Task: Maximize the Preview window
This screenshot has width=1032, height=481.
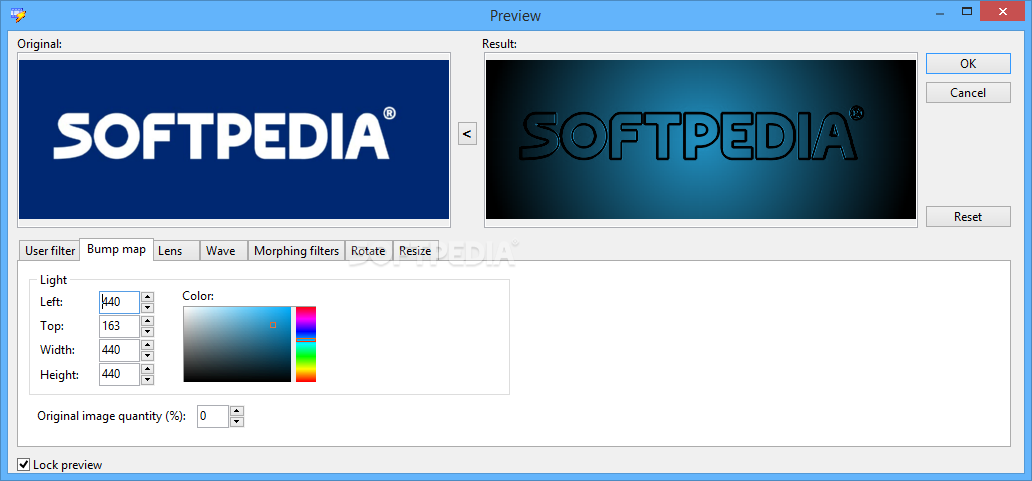Action: point(967,11)
